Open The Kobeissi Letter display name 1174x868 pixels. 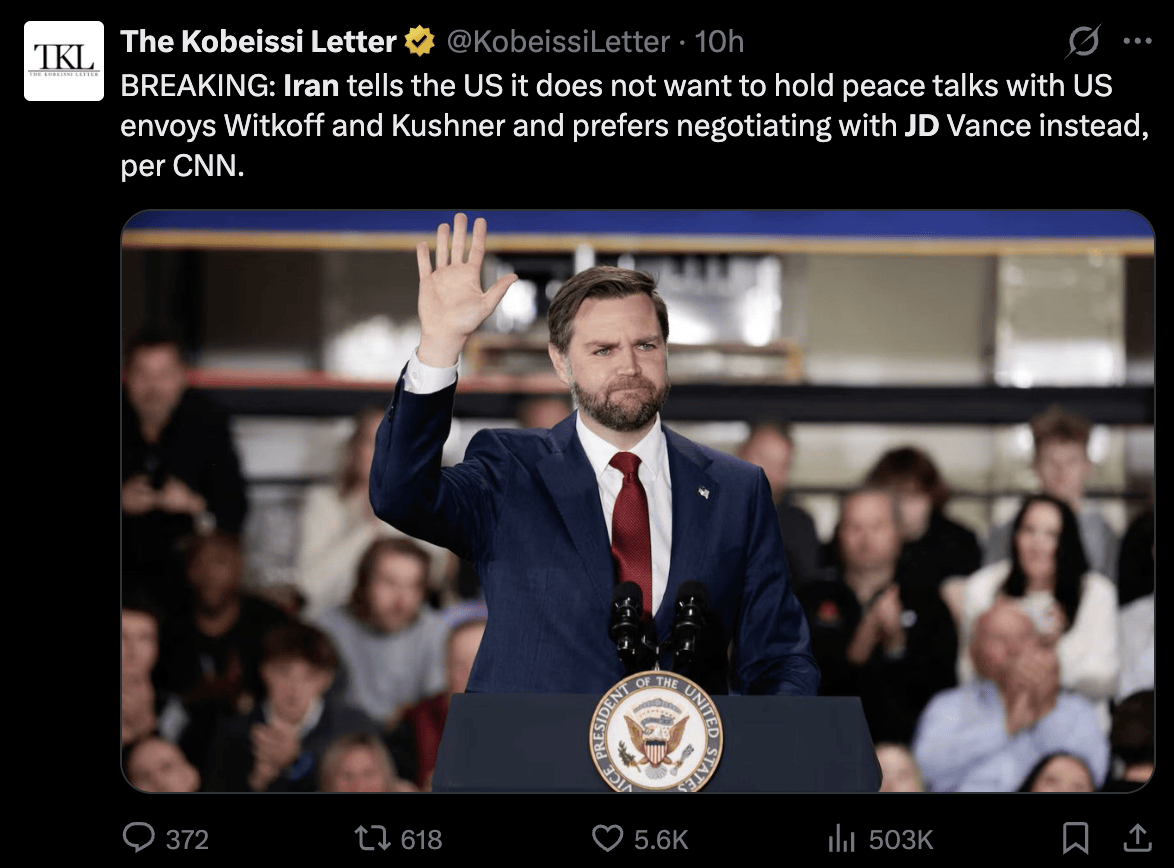(x=258, y=42)
